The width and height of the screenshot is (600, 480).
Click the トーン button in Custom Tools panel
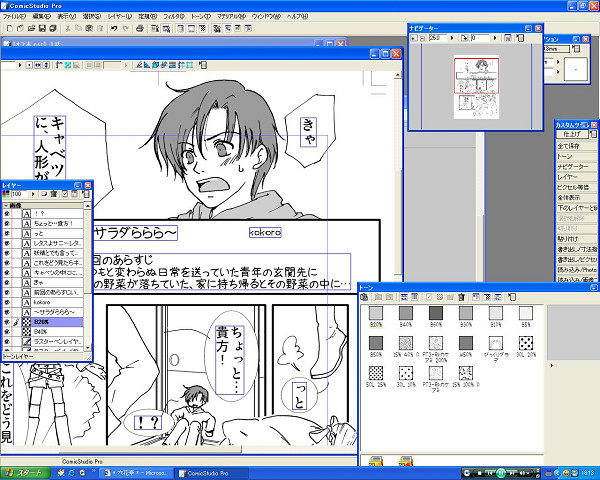pyautogui.click(x=576, y=156)
